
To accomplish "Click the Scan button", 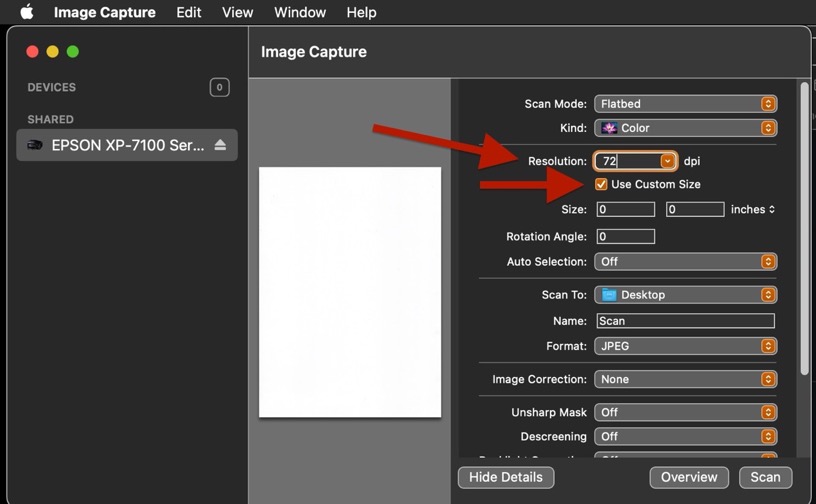I will coord(766,477).
